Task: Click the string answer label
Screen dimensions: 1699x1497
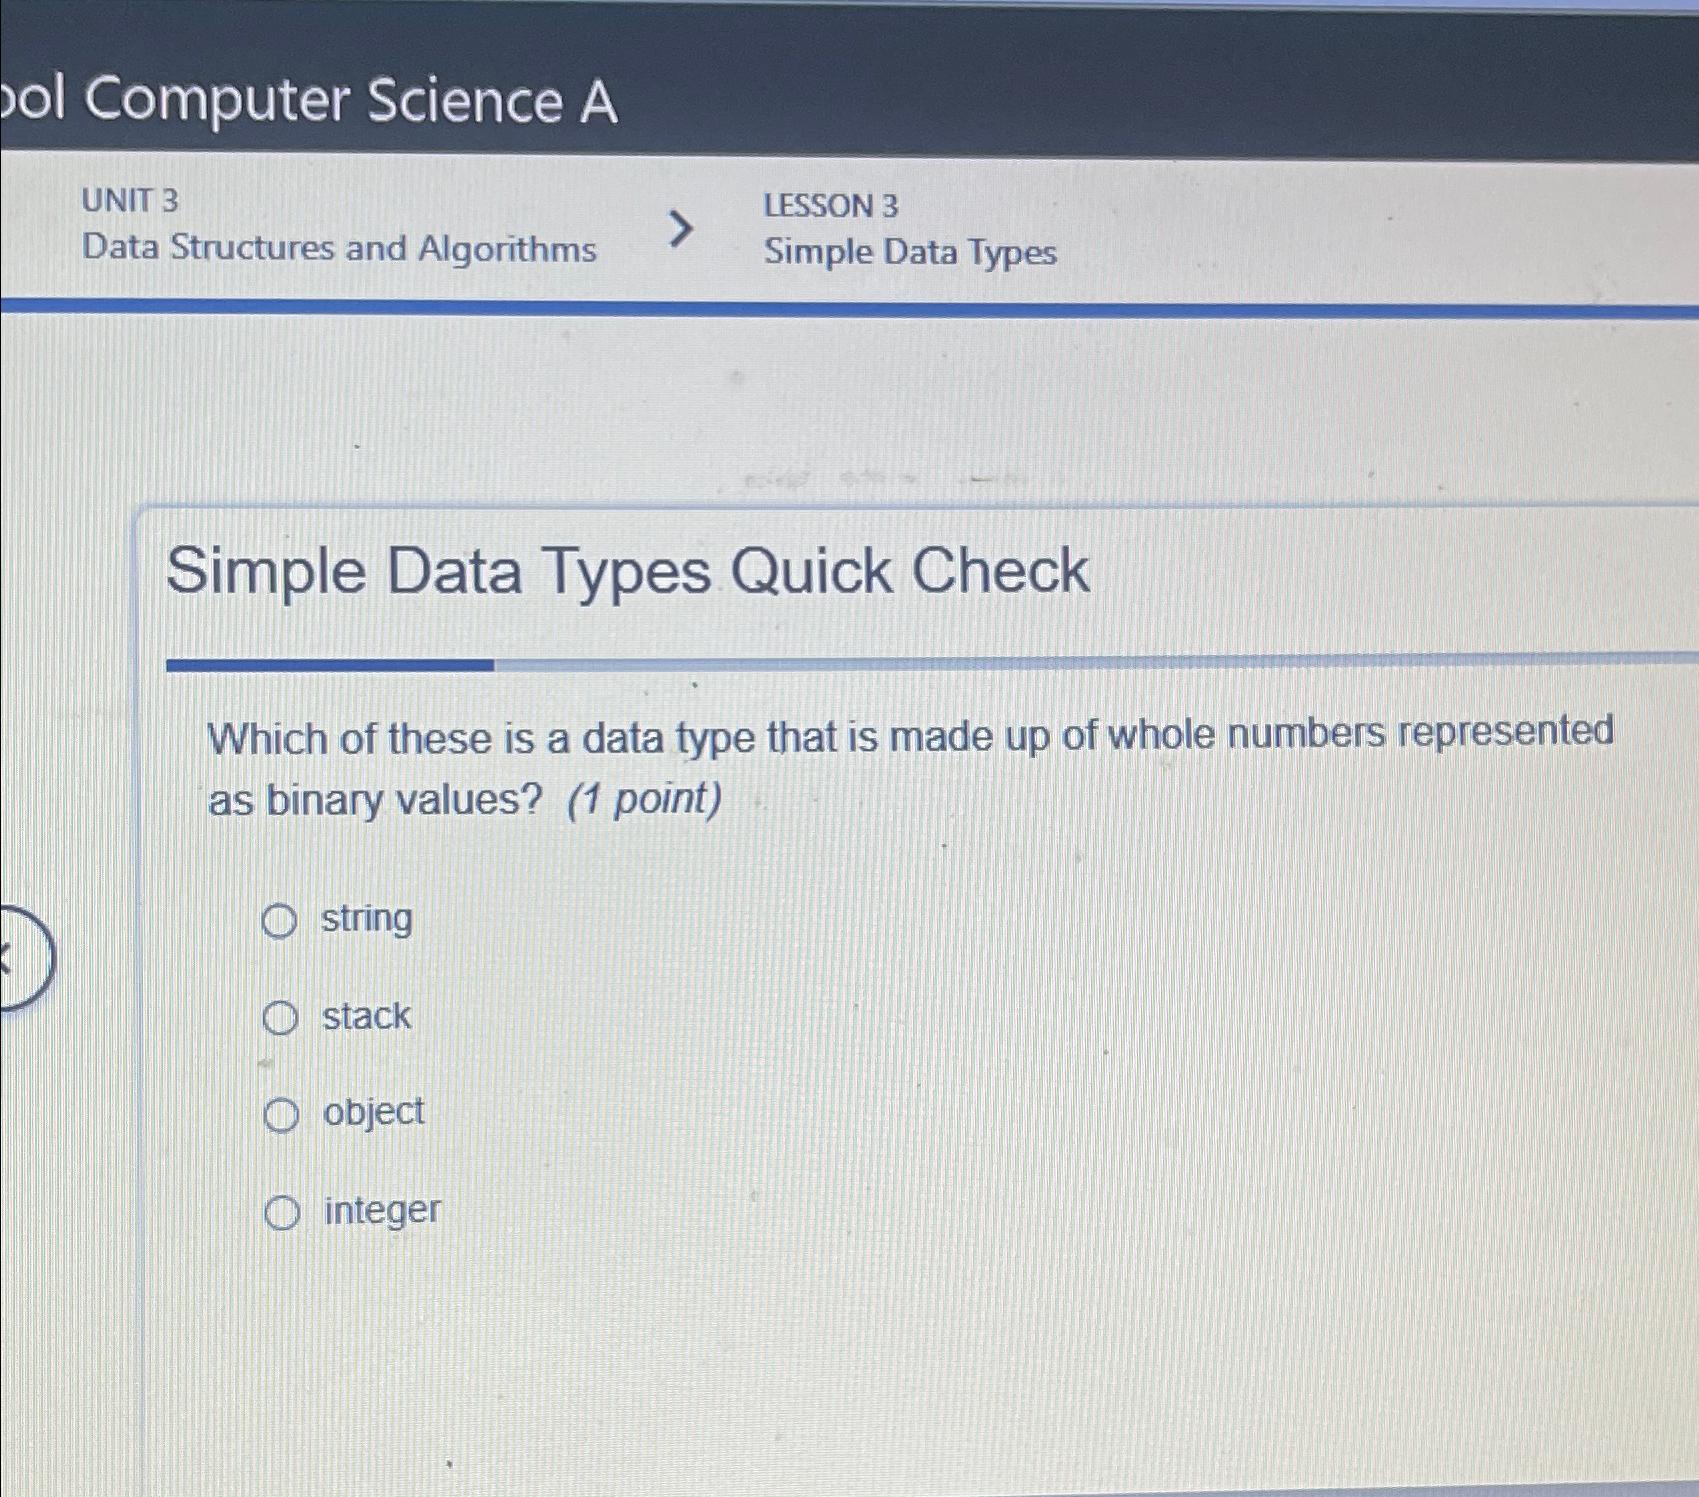Action: (x=366, y=919)
